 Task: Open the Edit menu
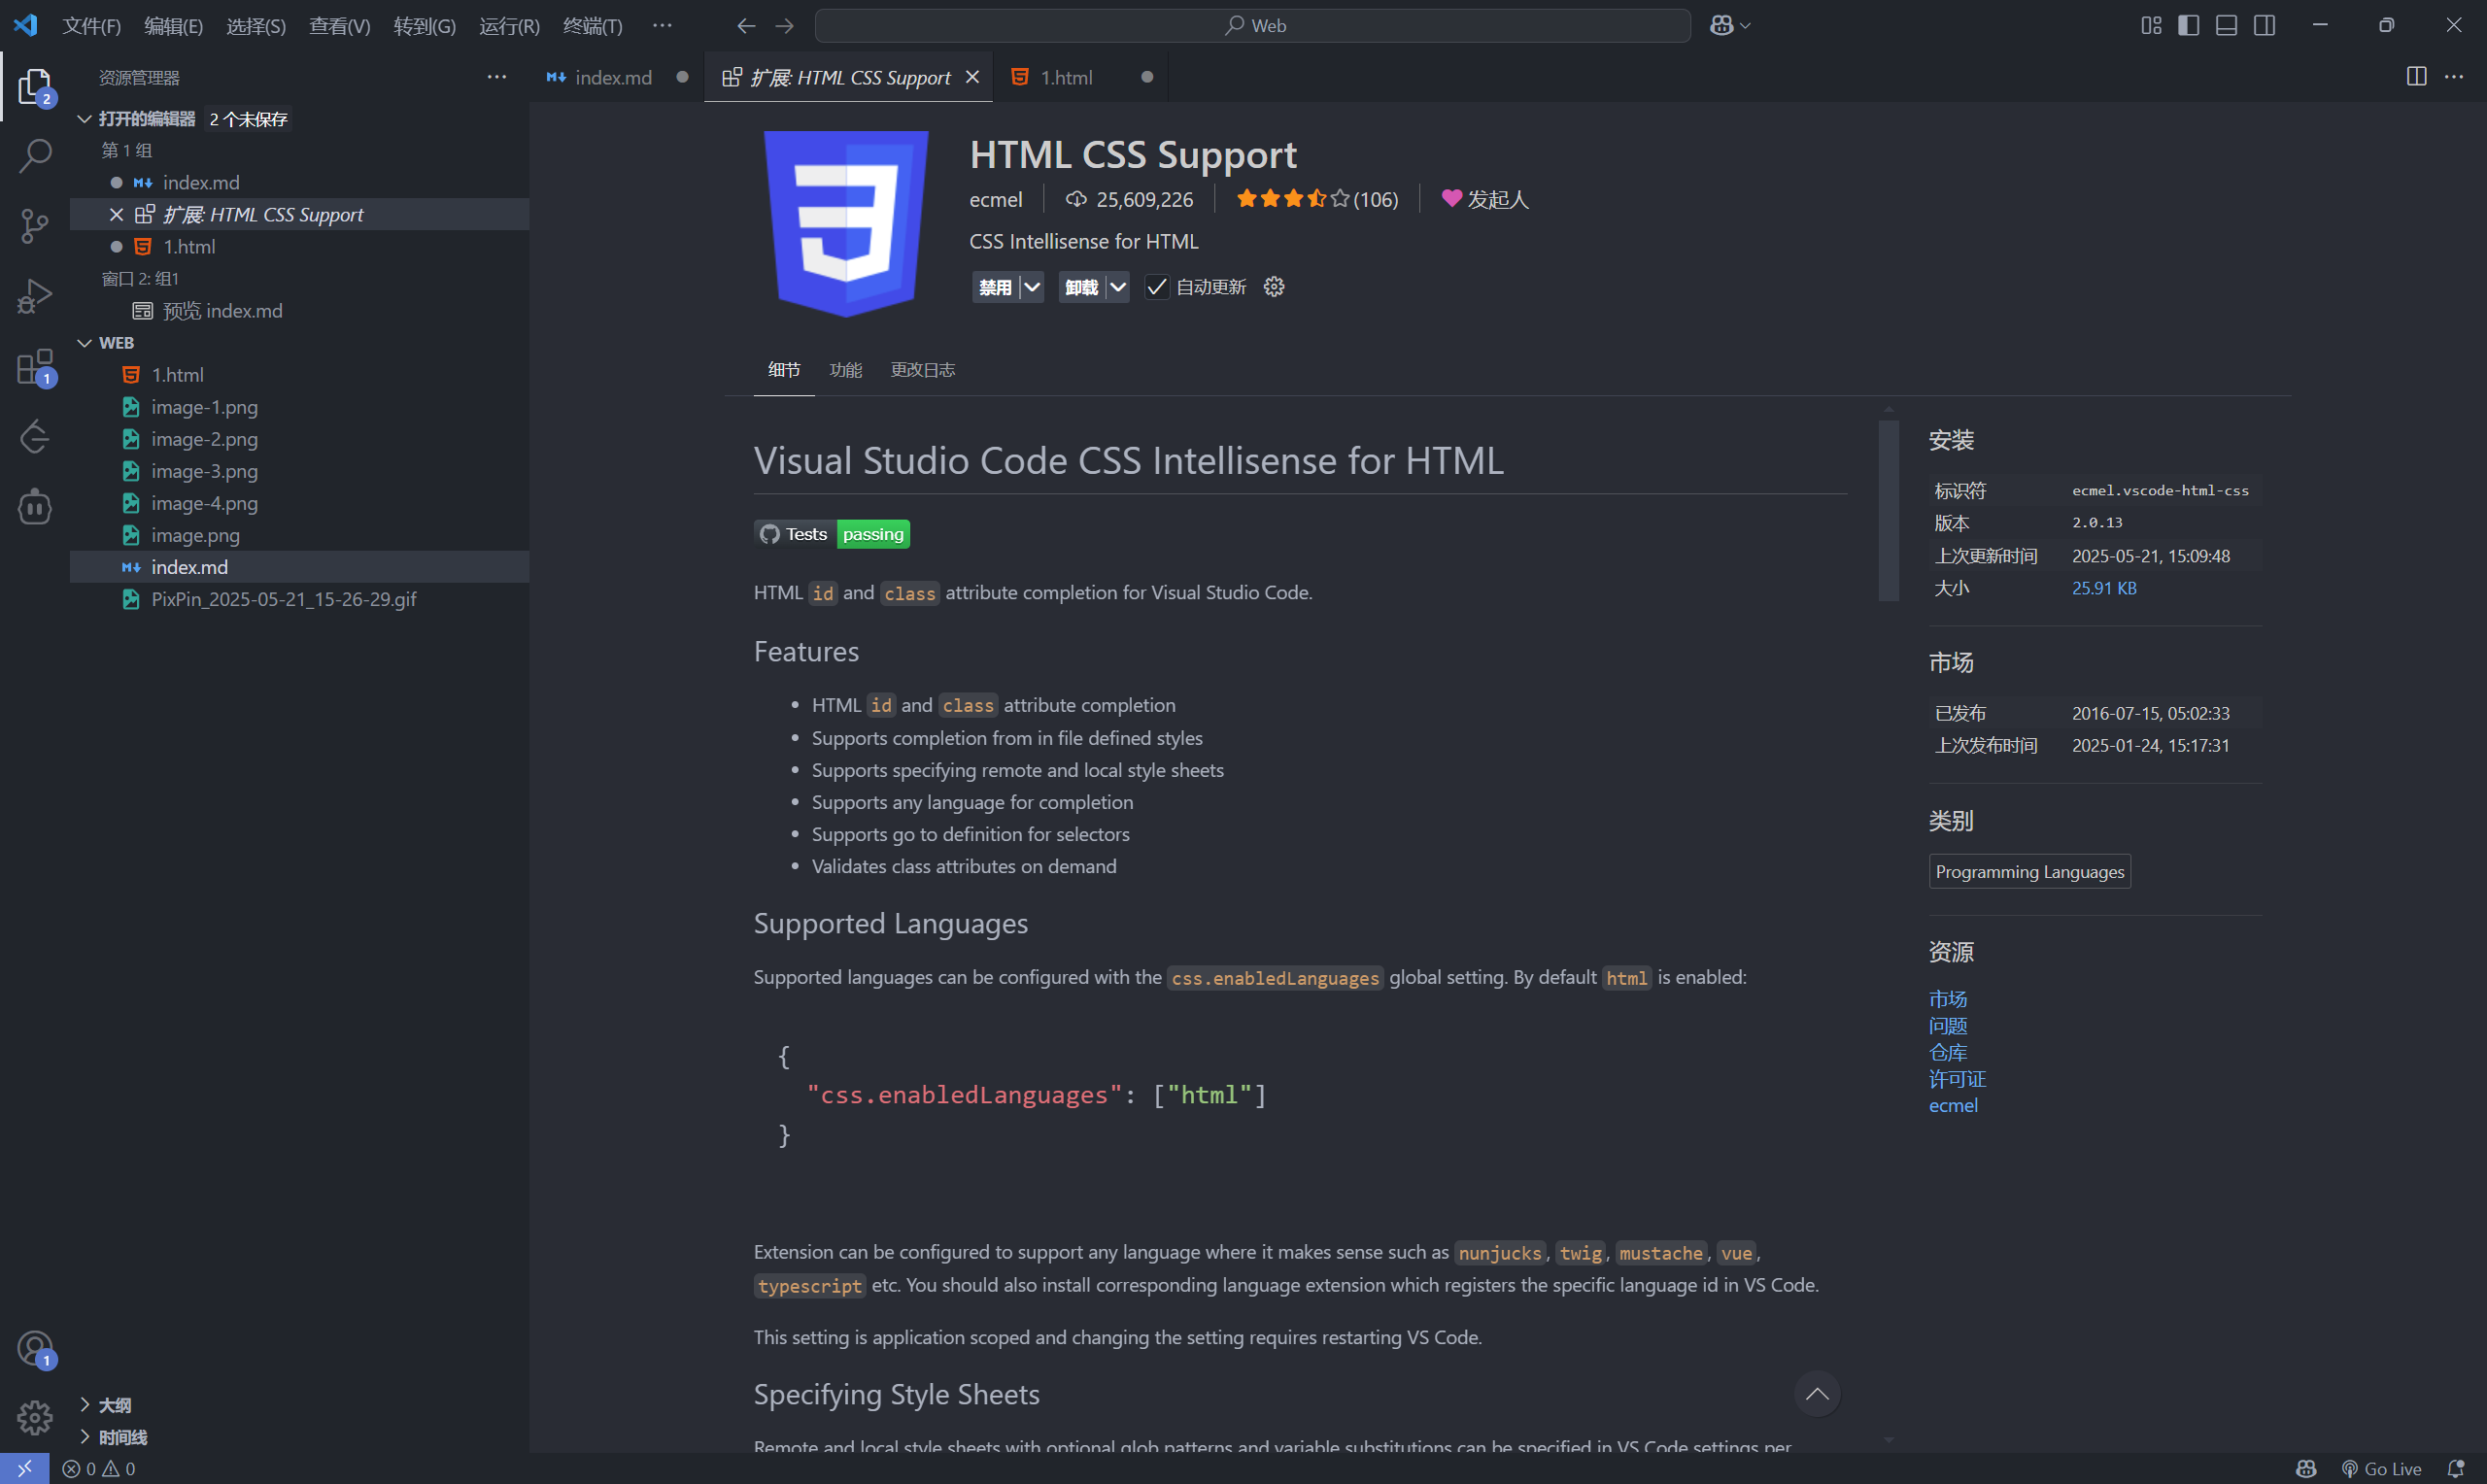(x=173, y=26)
